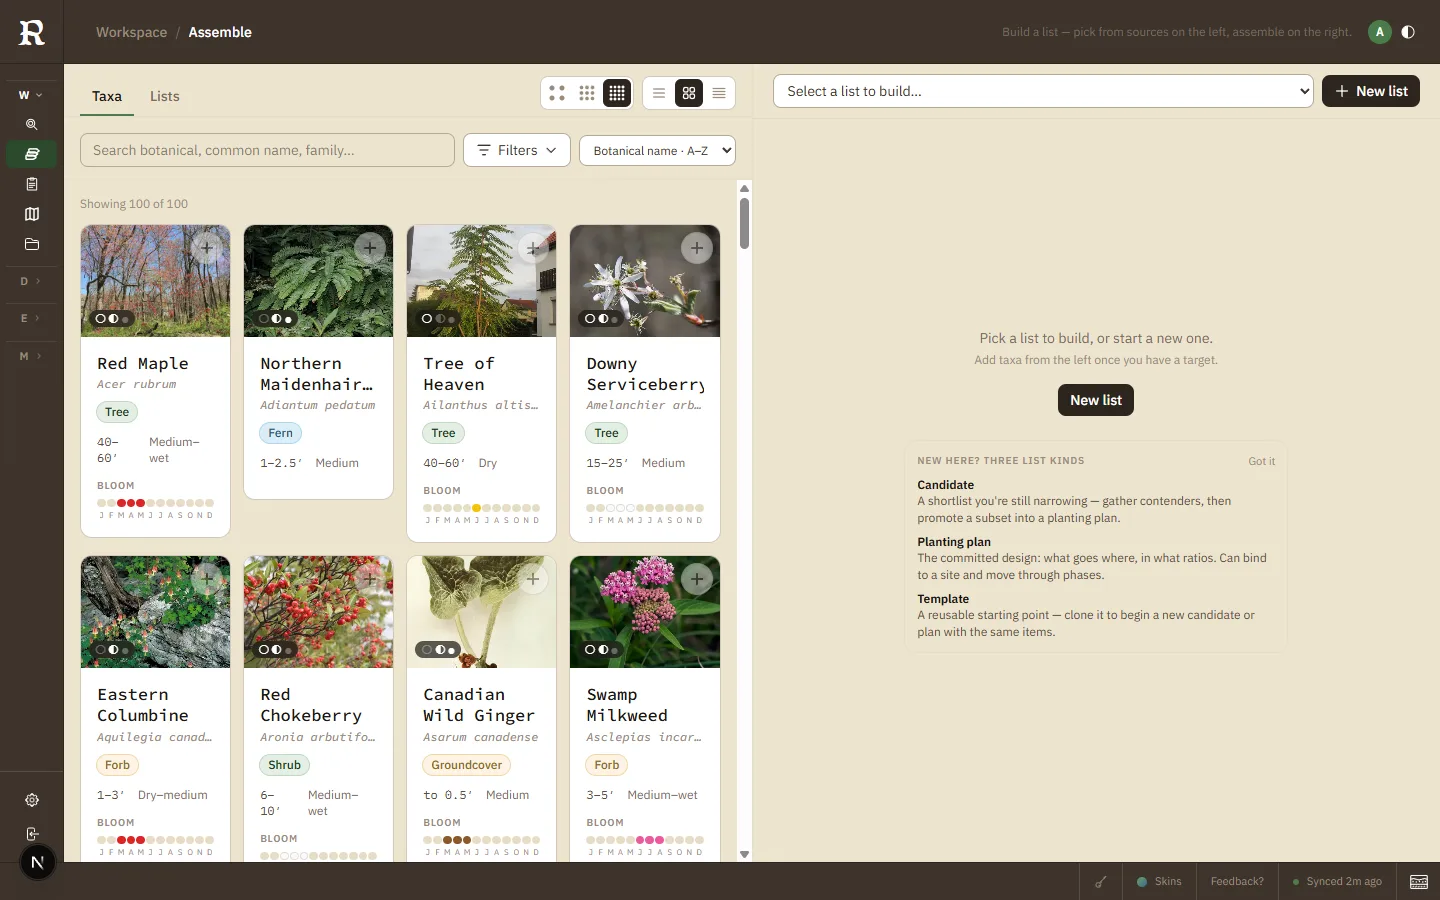Click the sign-out icon in the sidebar
The height and width of the screenshot is (900, 1440).
tap(32, 834)
